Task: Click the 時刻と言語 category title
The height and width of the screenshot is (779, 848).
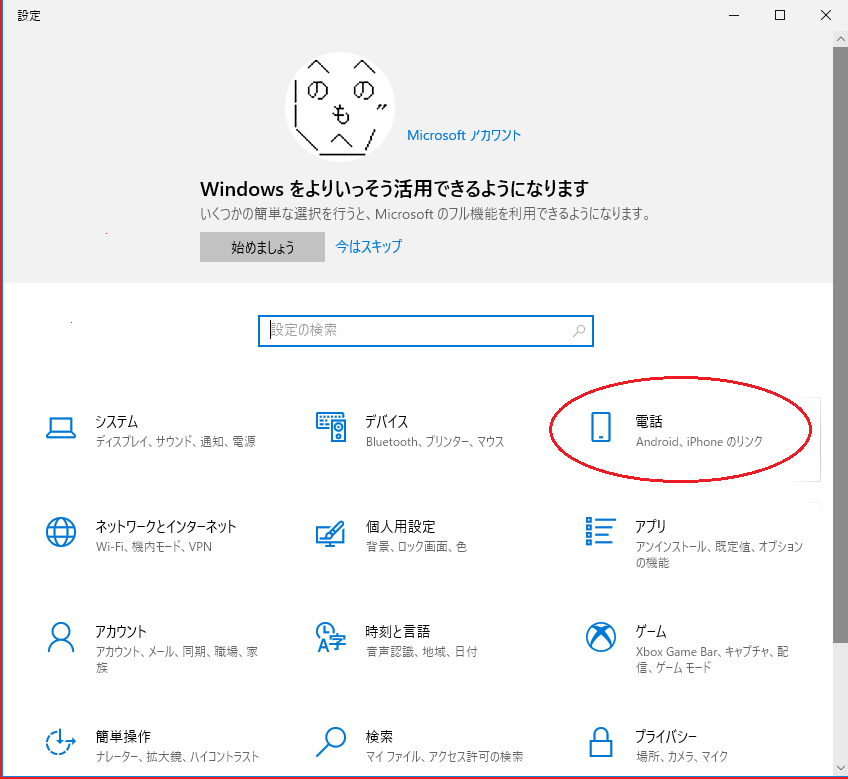Action: click(x=398, y=631)
